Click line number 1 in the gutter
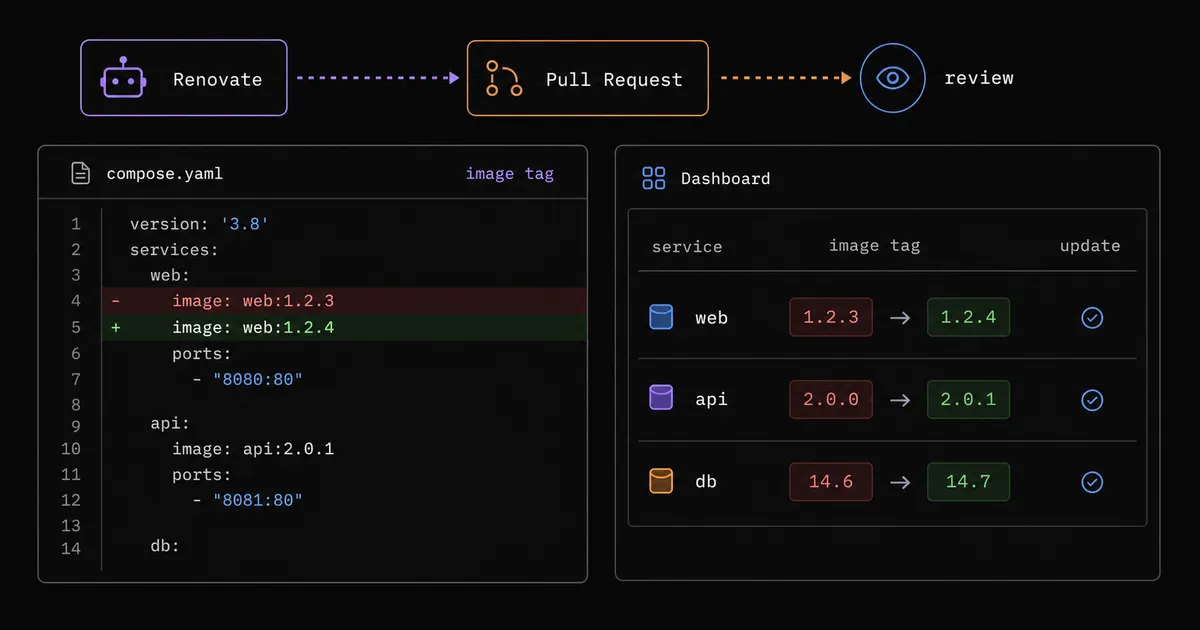The image size is (1200, 630). 76,224
